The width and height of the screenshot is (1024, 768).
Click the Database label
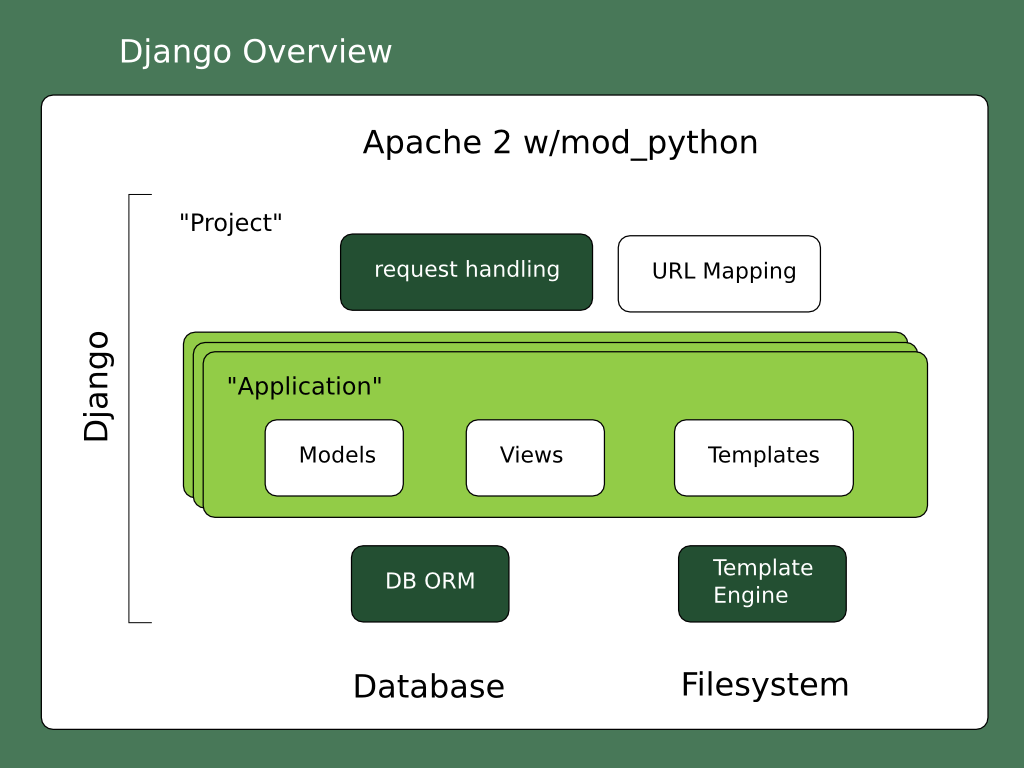pyautogui.click(x=429, y=686)
